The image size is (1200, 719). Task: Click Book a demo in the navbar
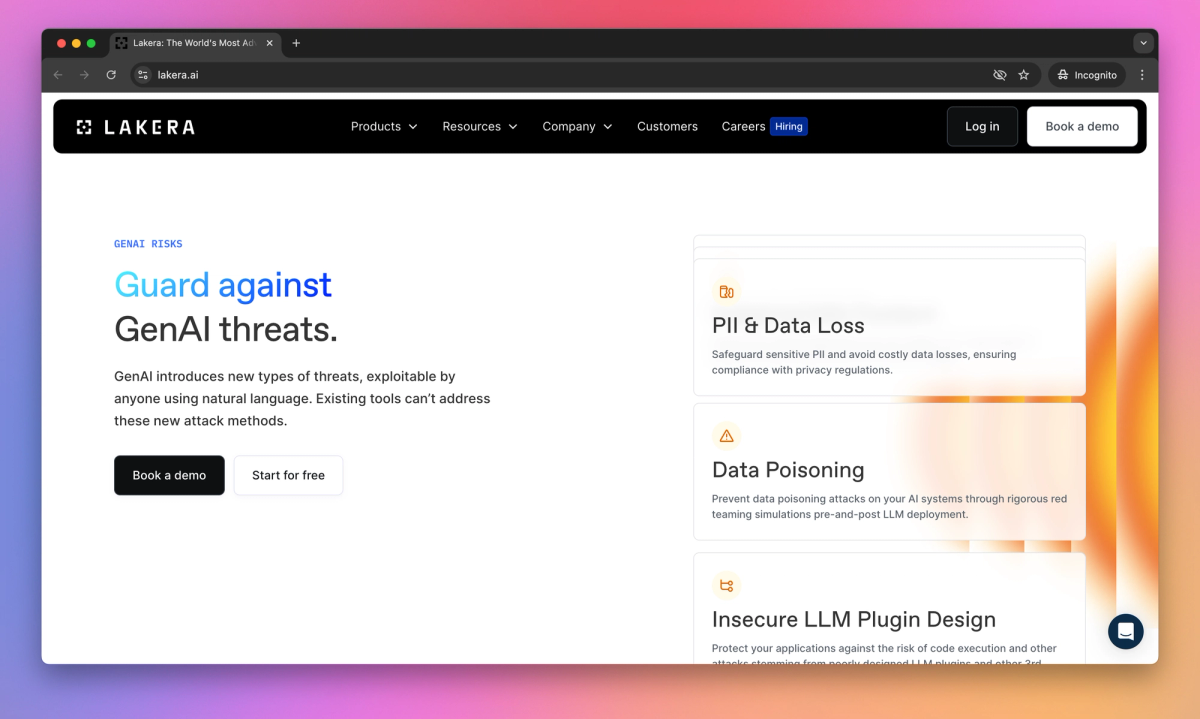pyautogui.click(x=1082, y=127)
